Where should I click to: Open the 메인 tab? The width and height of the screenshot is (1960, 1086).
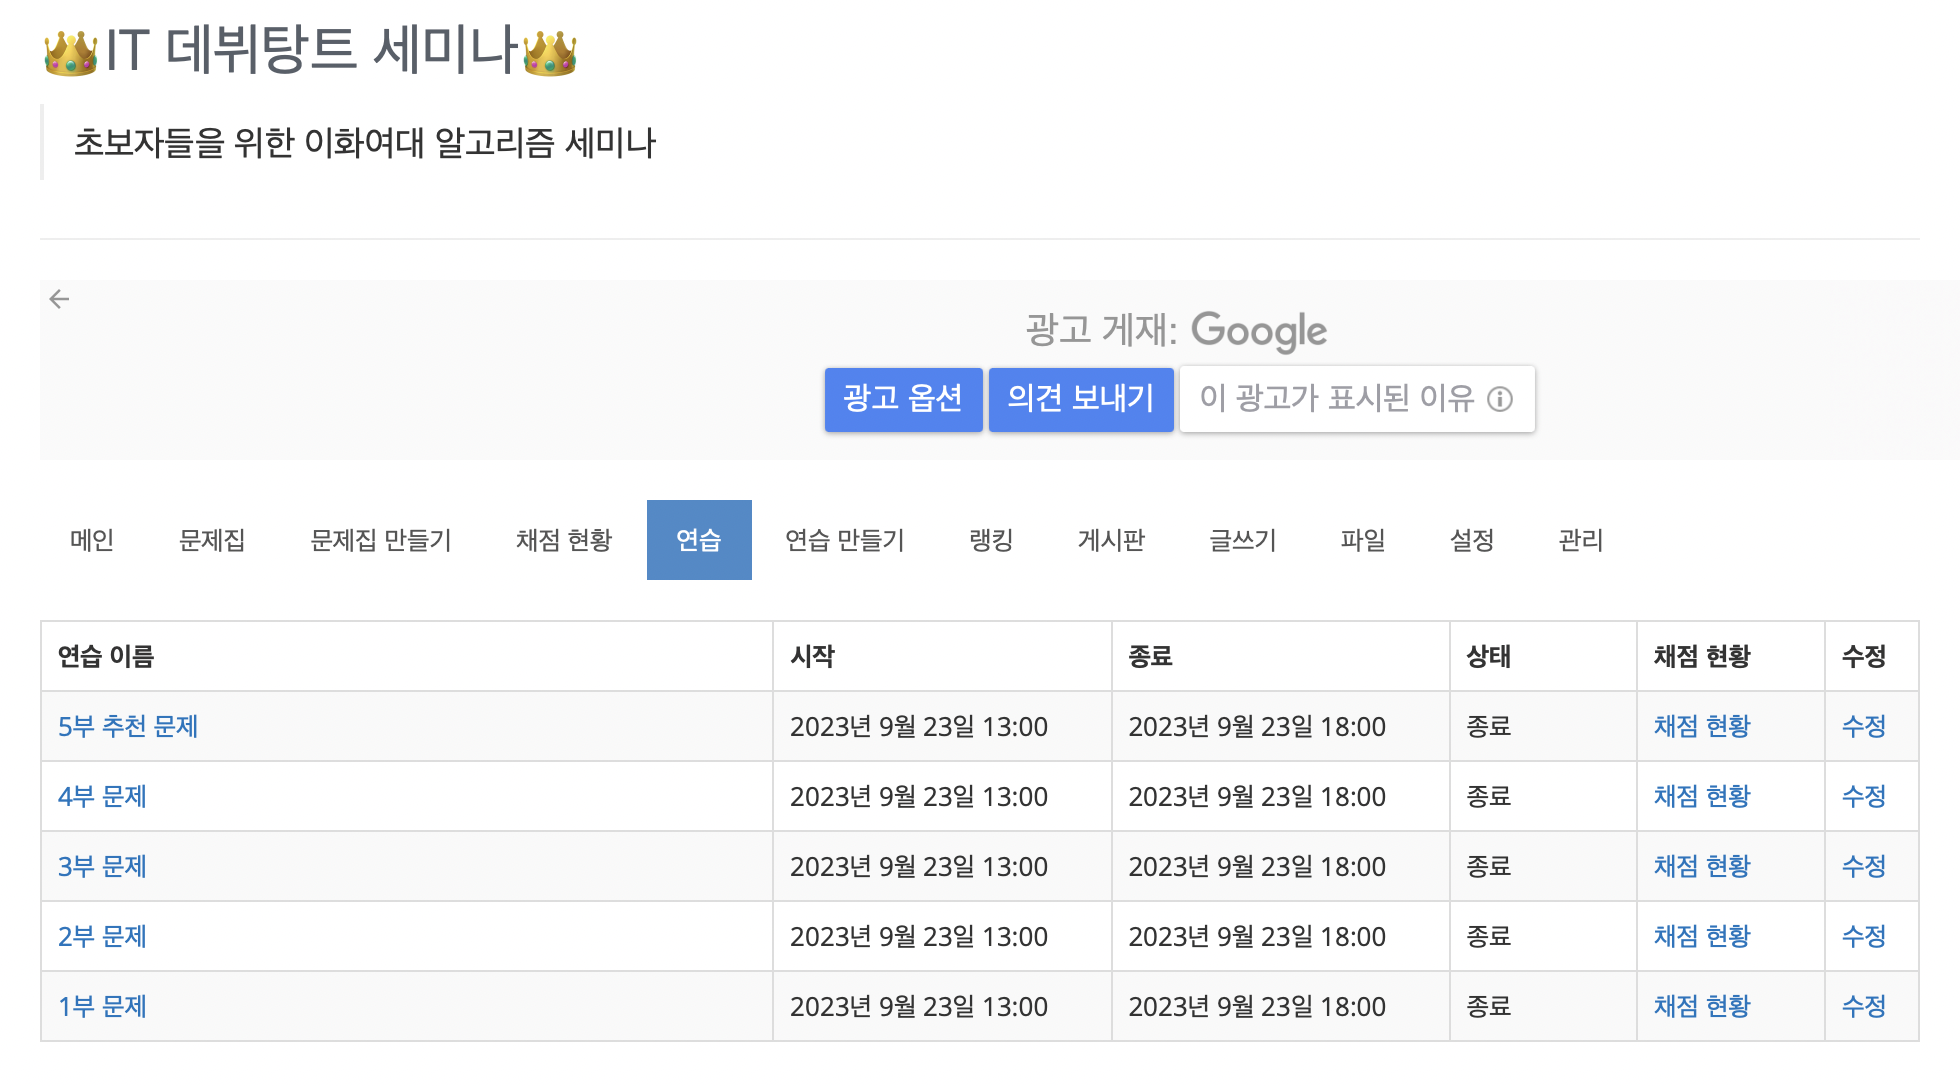92,540
